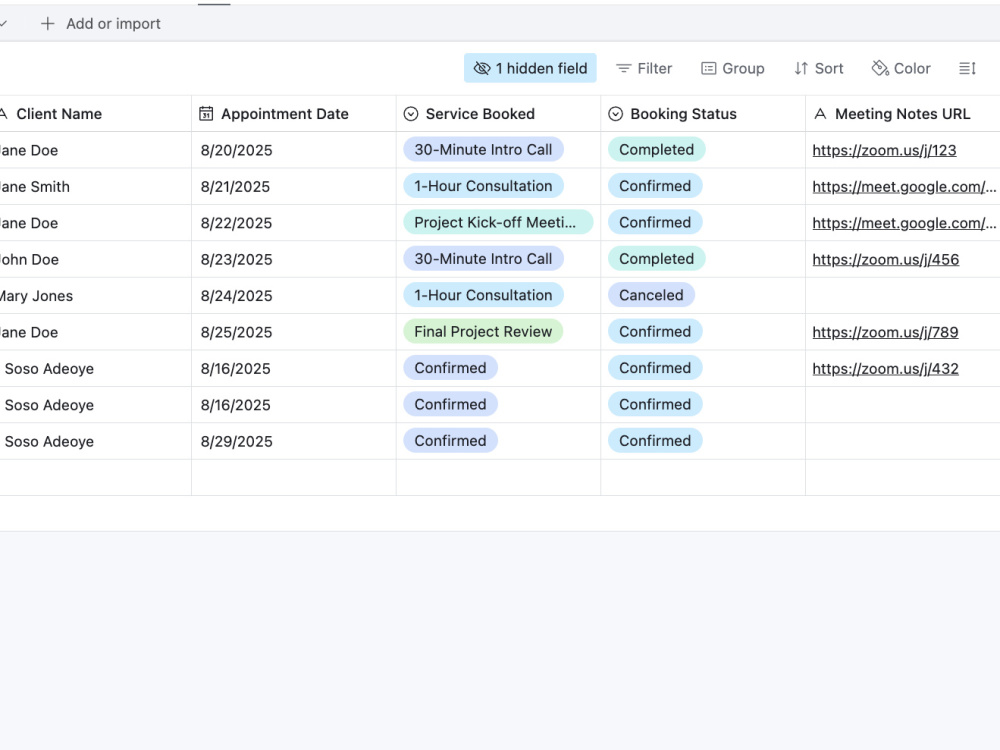1000x750 pixels.
Task: Select the 8/21/2025 date cell
Action: tap(294, 187)
